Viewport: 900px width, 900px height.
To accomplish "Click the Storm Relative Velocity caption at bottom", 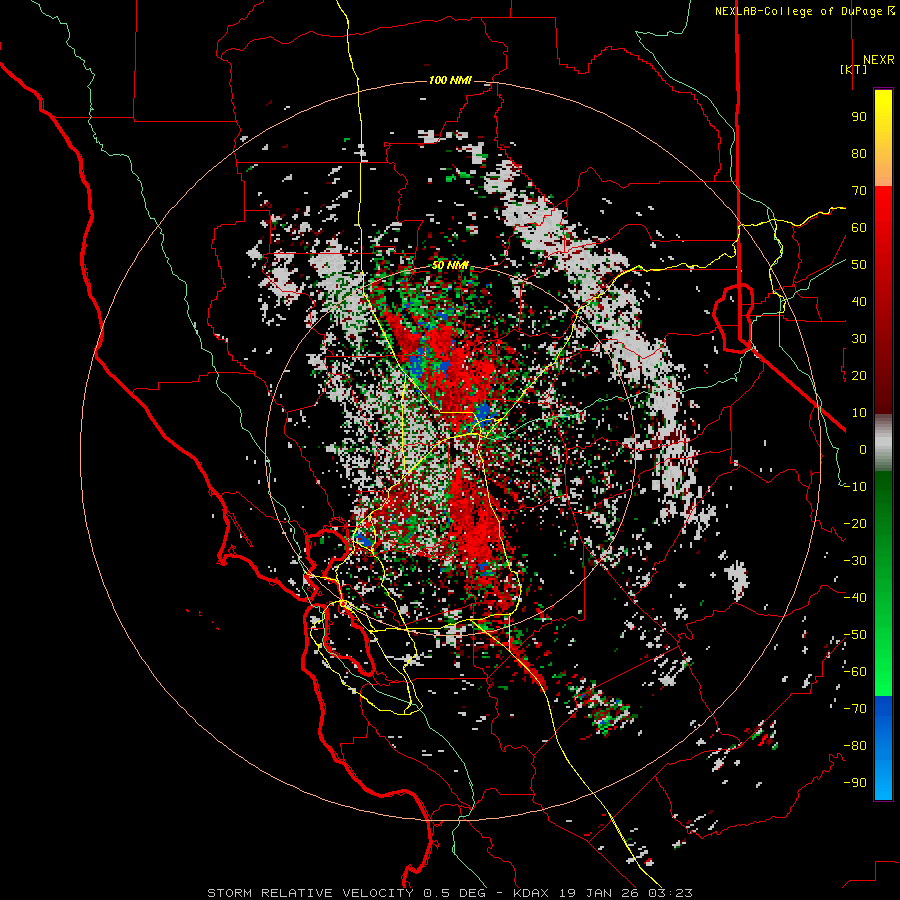I will pos(449,893).
